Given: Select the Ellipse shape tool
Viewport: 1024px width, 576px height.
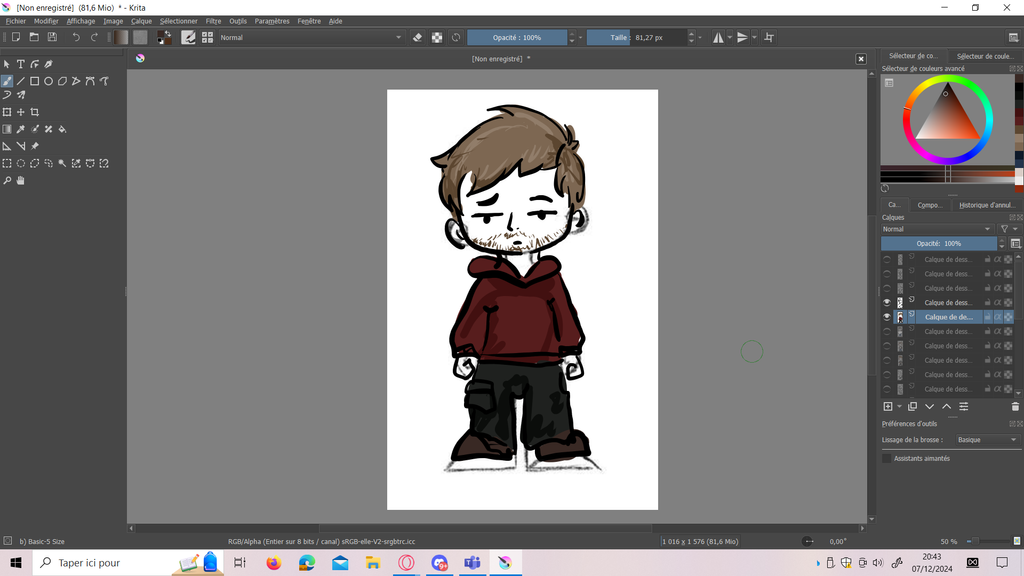Looking at the screenshot, I should [x=48, y=81].
